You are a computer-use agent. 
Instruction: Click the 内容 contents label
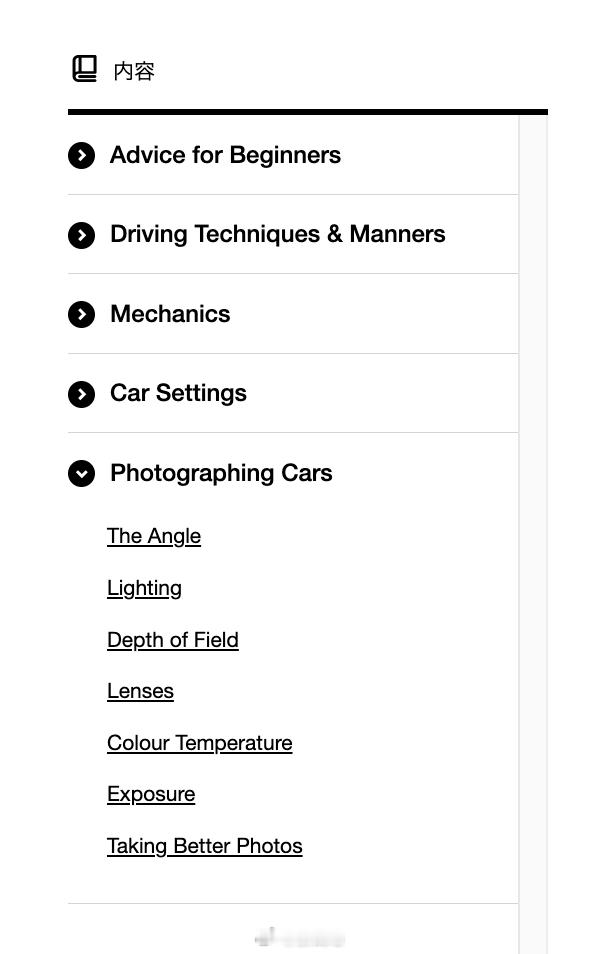[x=134, y=71]
